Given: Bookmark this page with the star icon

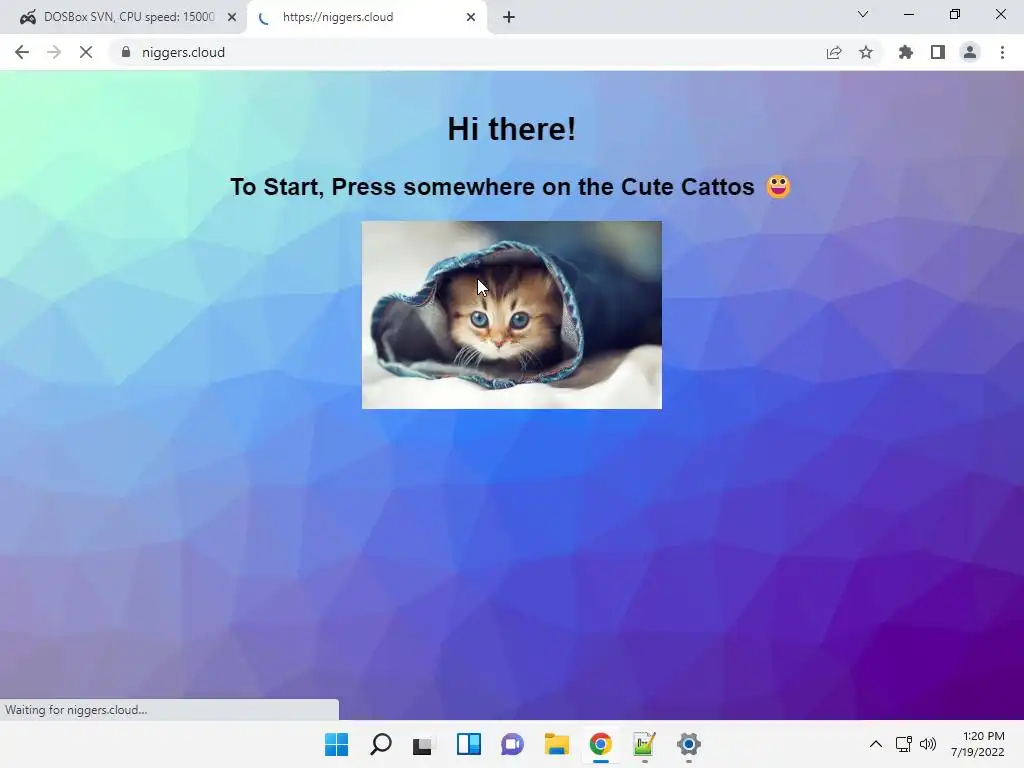Looking at the screenshot, I should click(866, 52).
